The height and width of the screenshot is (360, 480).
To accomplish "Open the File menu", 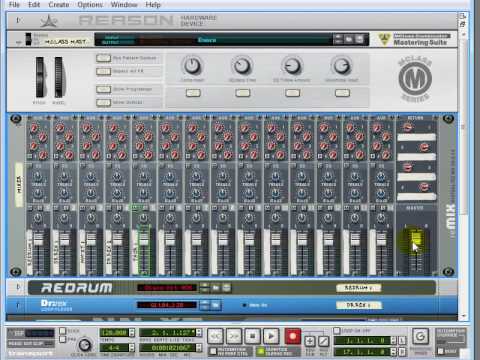I will tap(14, 5).
